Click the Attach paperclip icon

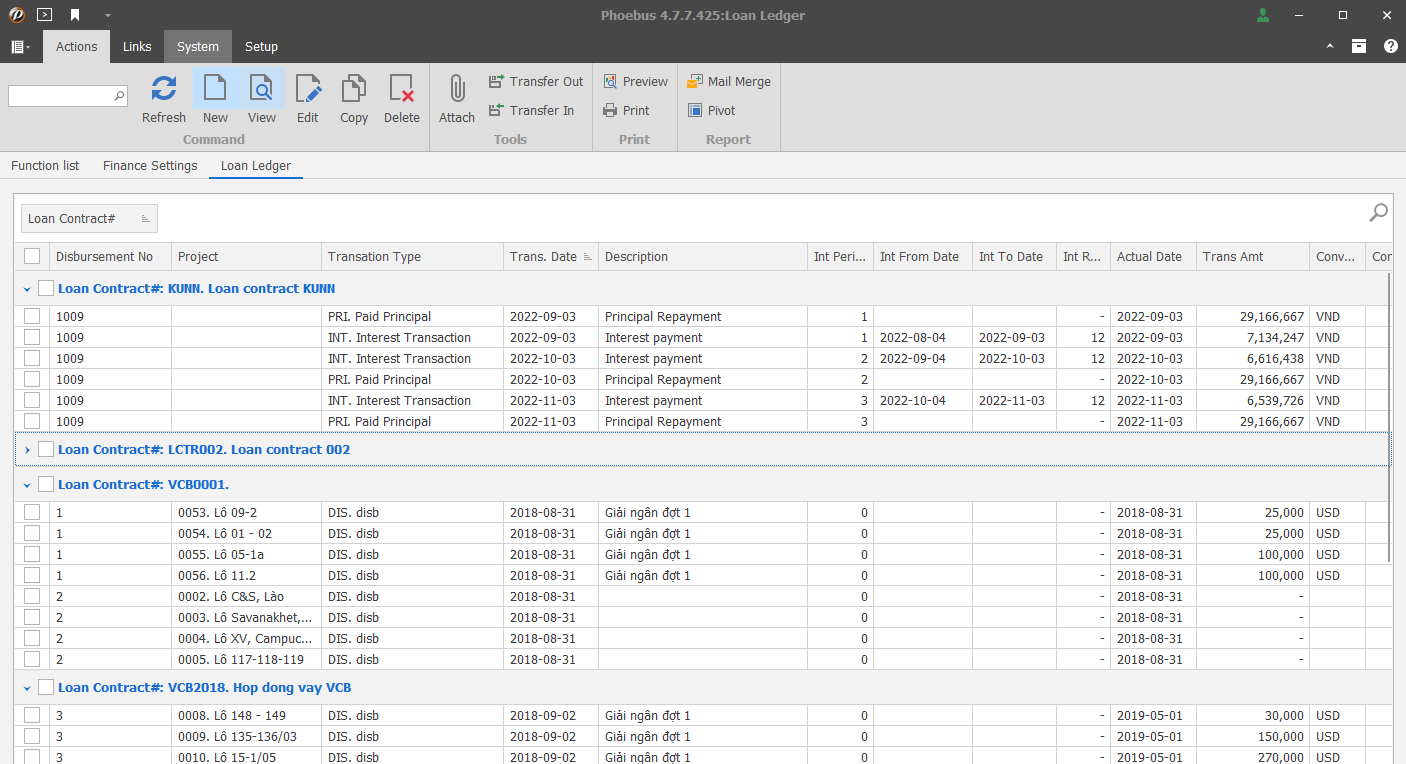[457, 90]
